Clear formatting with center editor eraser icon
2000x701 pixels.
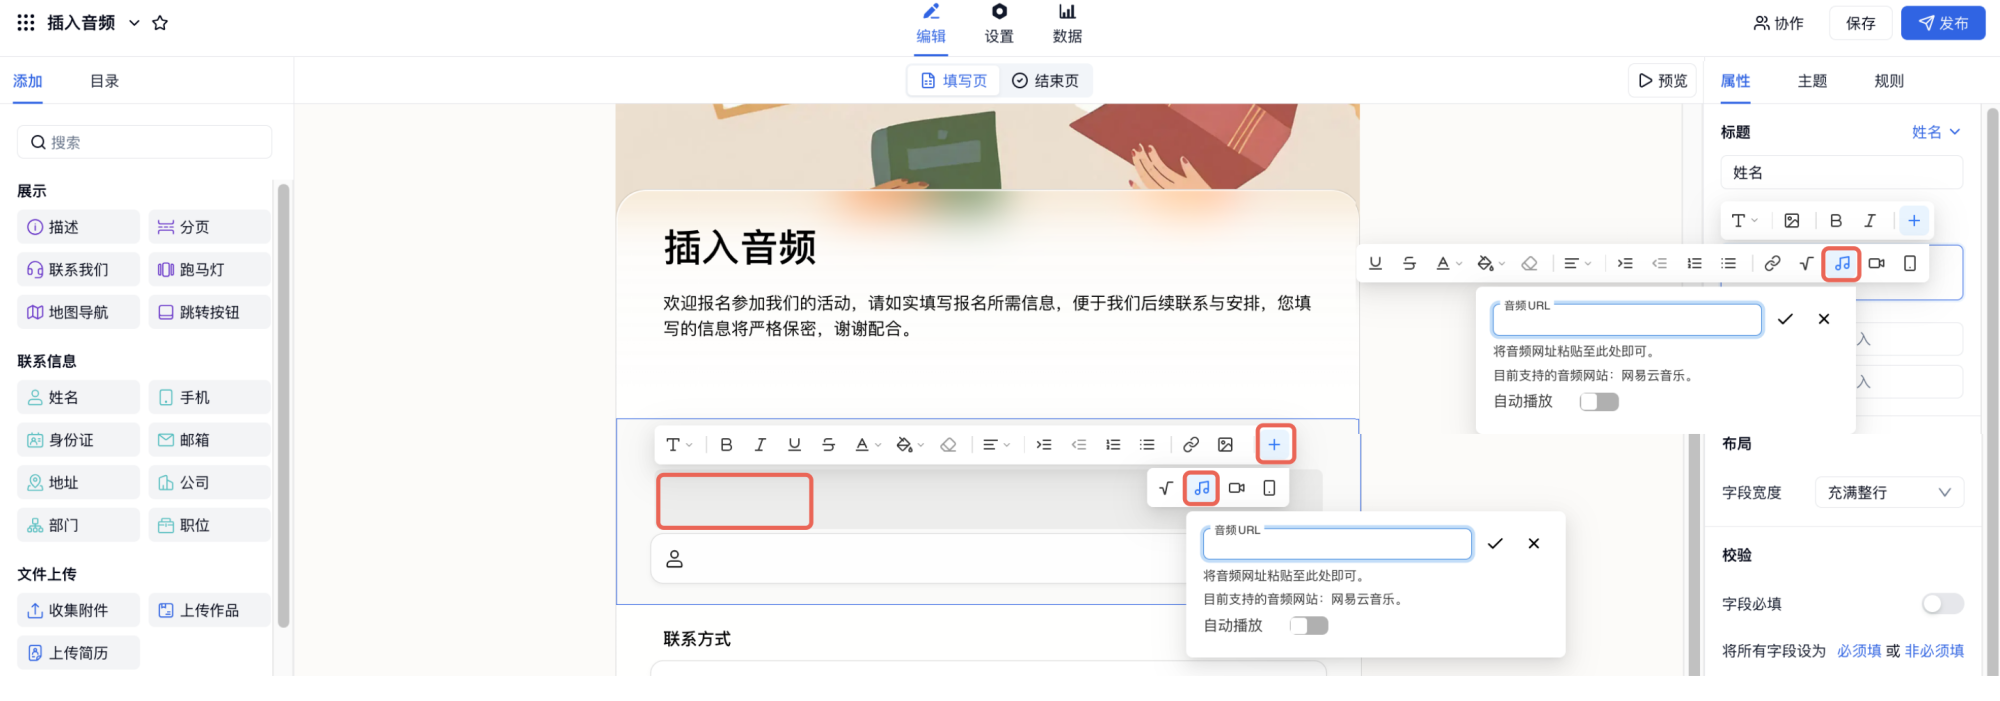tap(948, 445)
